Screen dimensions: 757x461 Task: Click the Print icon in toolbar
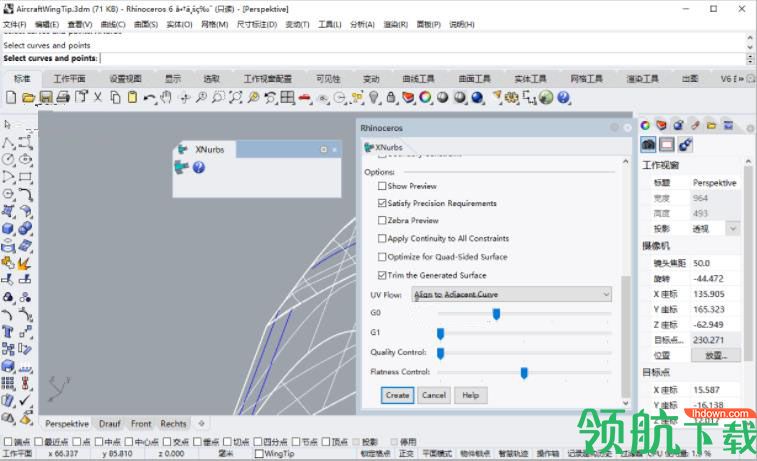tap(63, 98)
